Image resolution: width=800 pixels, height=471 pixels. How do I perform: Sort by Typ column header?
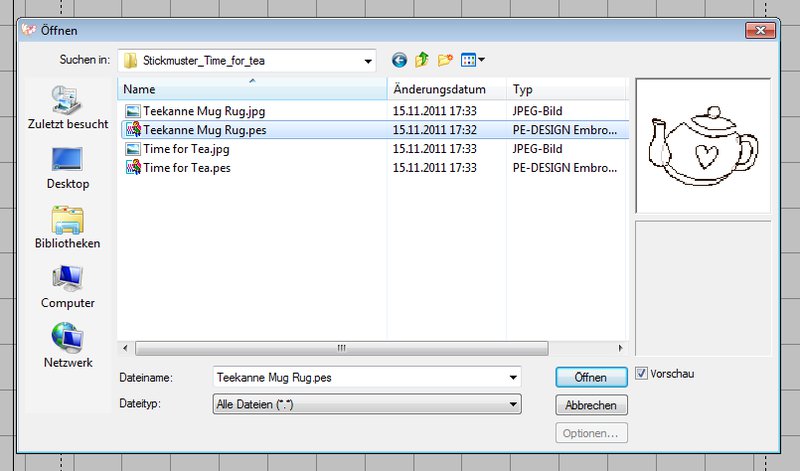click(x=566, y=89)
